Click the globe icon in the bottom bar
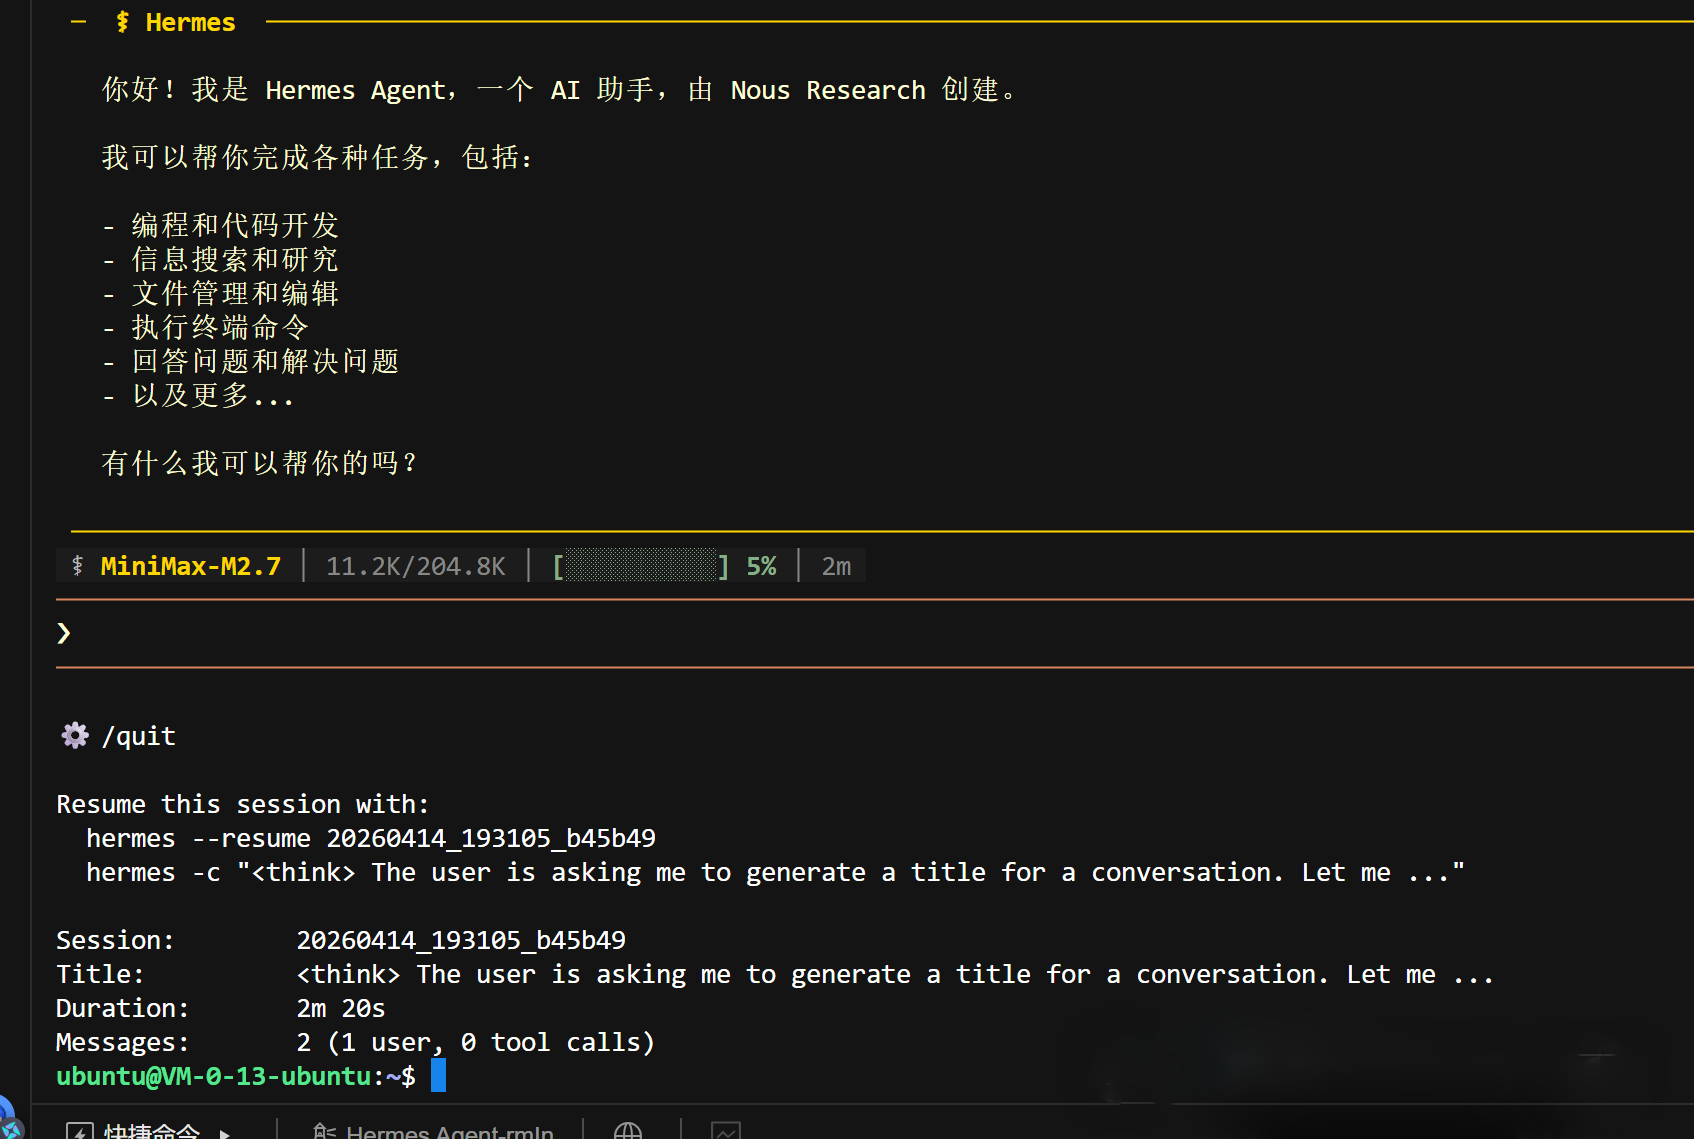Screen dimensions: 1694x1139 628,1131
